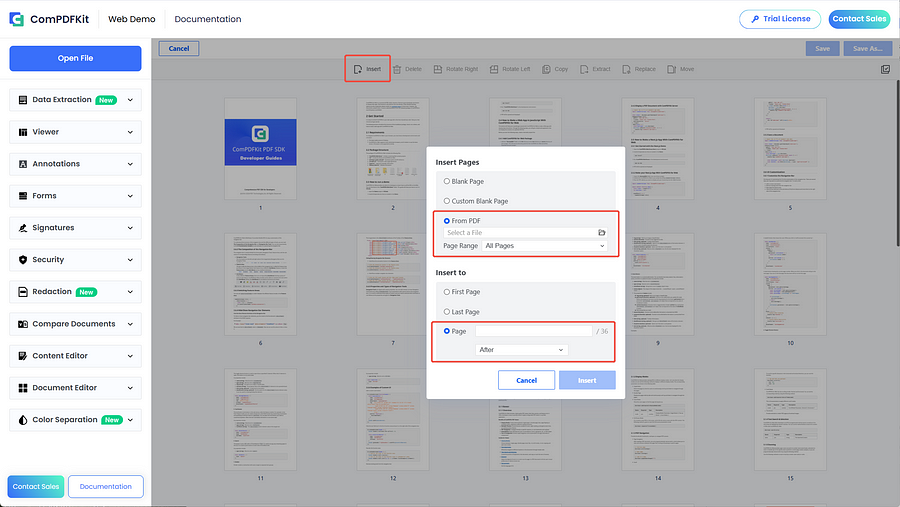Click the Save As button

coord(867,48)
